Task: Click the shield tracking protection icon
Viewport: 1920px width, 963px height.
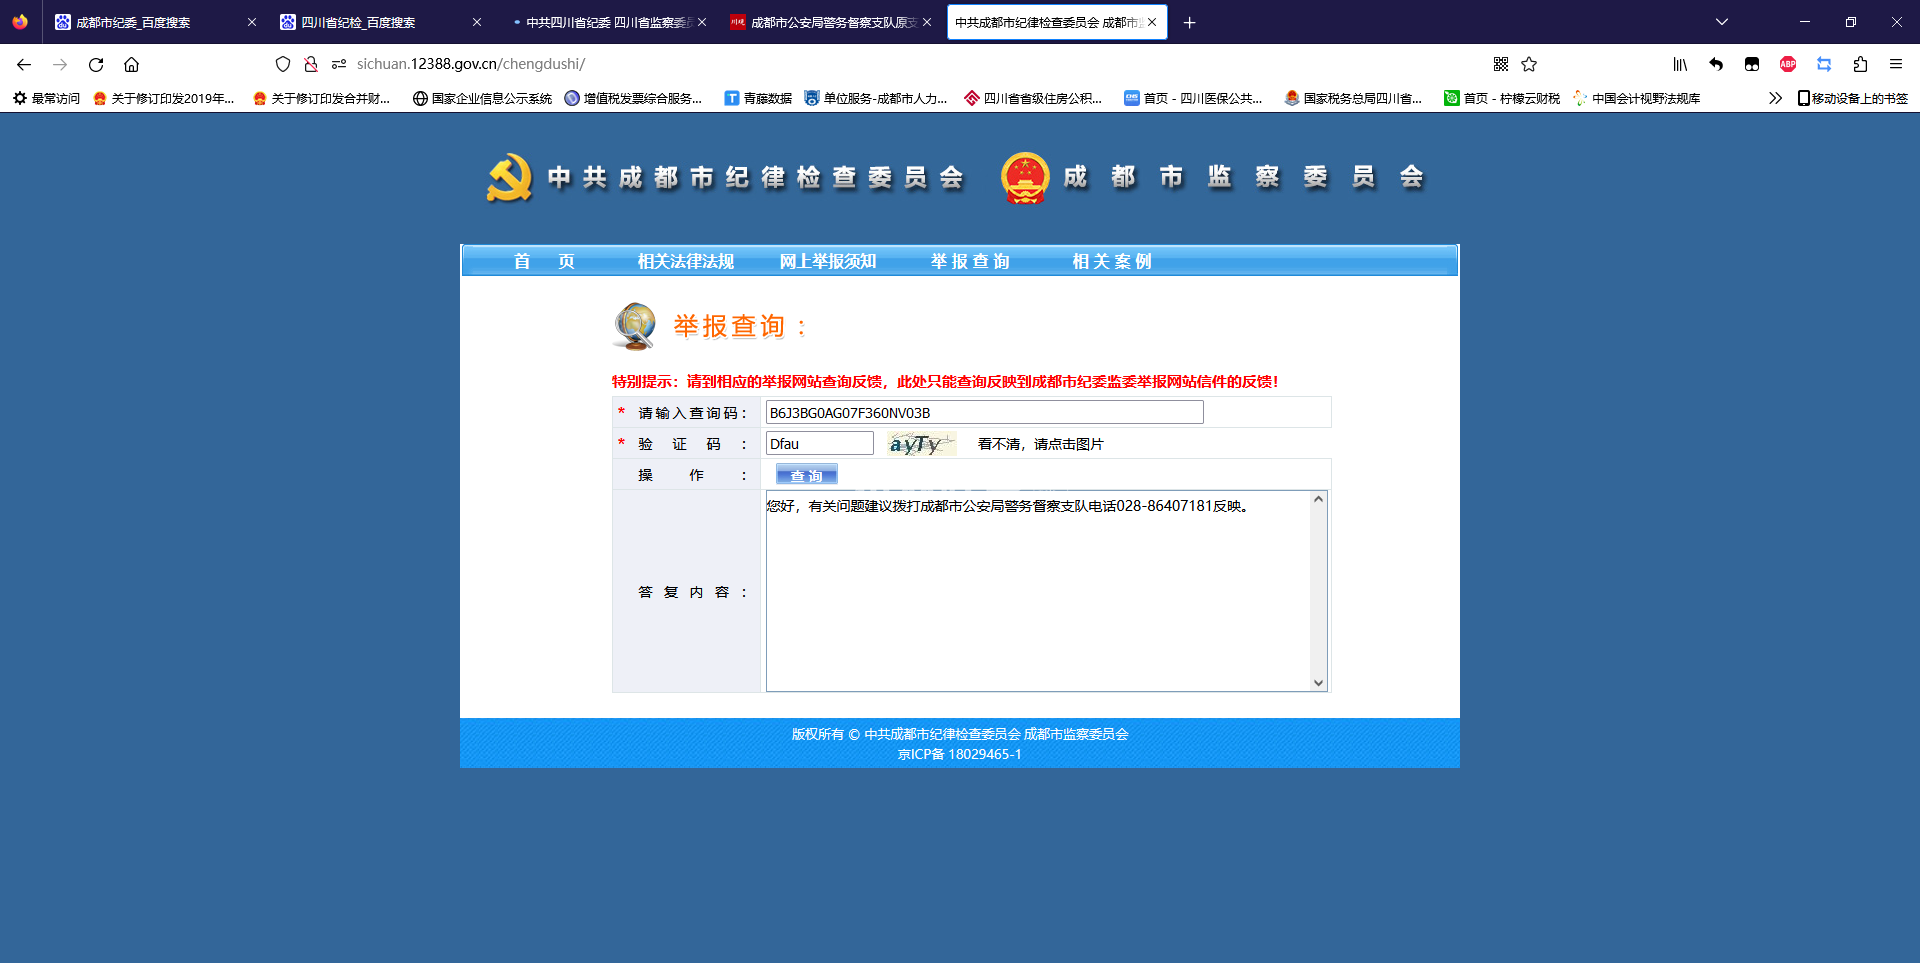Action: coord(283,64)
